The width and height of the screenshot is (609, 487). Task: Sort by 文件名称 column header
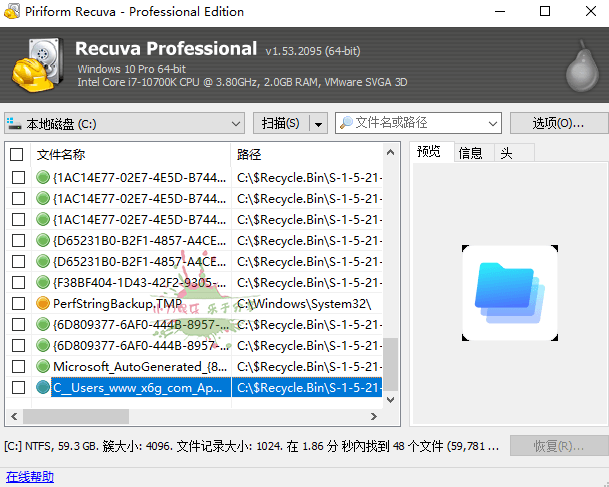[x=130, y=155]
